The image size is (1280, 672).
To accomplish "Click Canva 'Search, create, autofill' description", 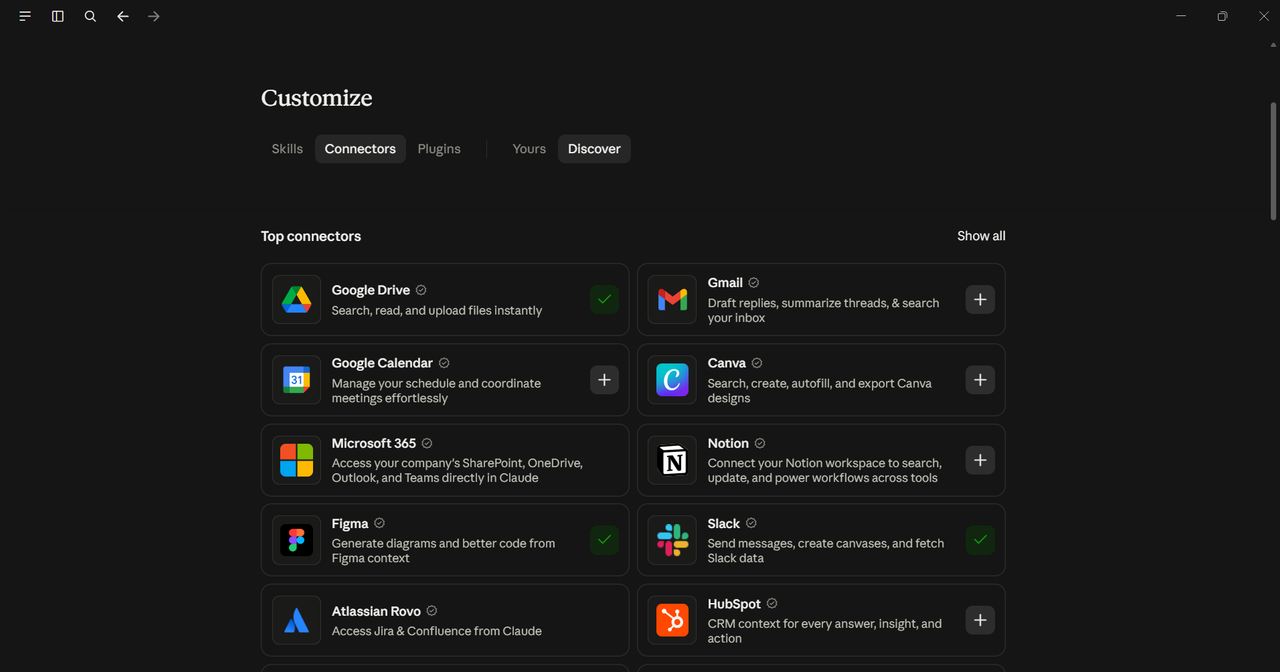I will click(x=820, y=391).
